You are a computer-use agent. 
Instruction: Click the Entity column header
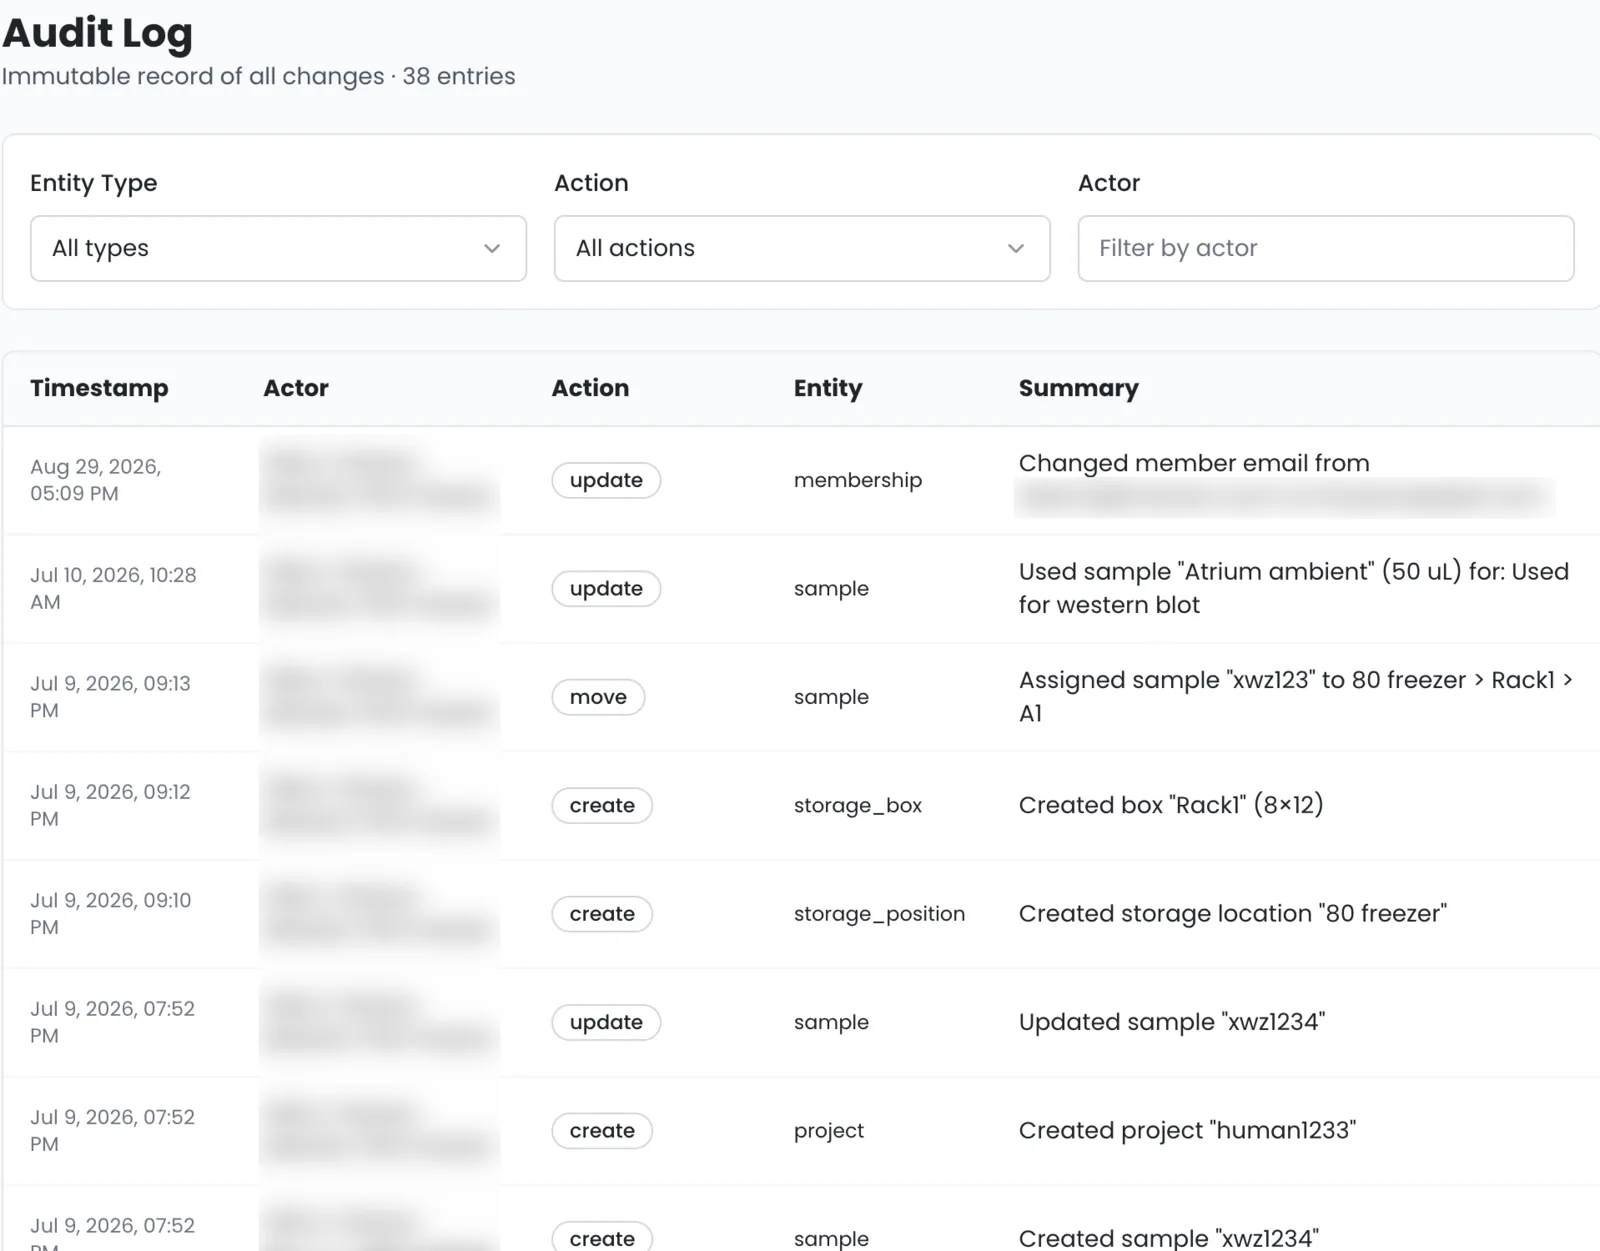(x=828, y=388)
